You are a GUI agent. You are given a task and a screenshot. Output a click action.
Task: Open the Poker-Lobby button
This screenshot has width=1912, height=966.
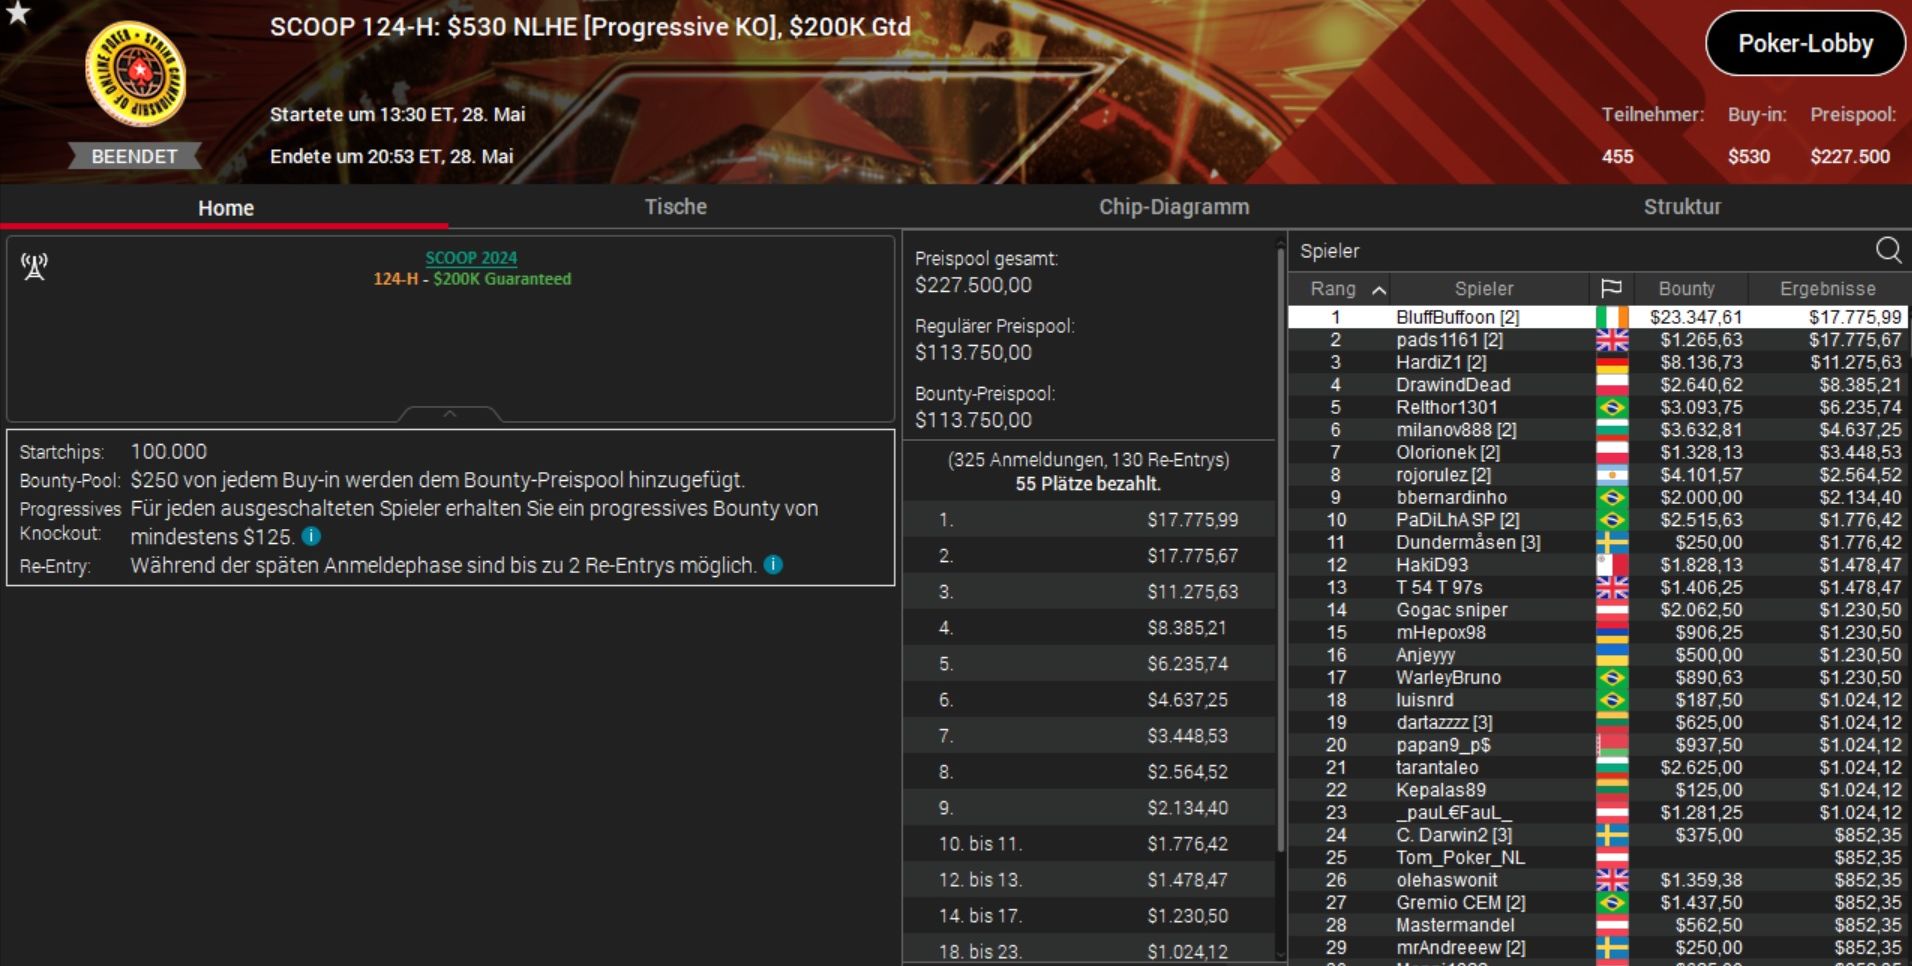(x=1805, y=44)
